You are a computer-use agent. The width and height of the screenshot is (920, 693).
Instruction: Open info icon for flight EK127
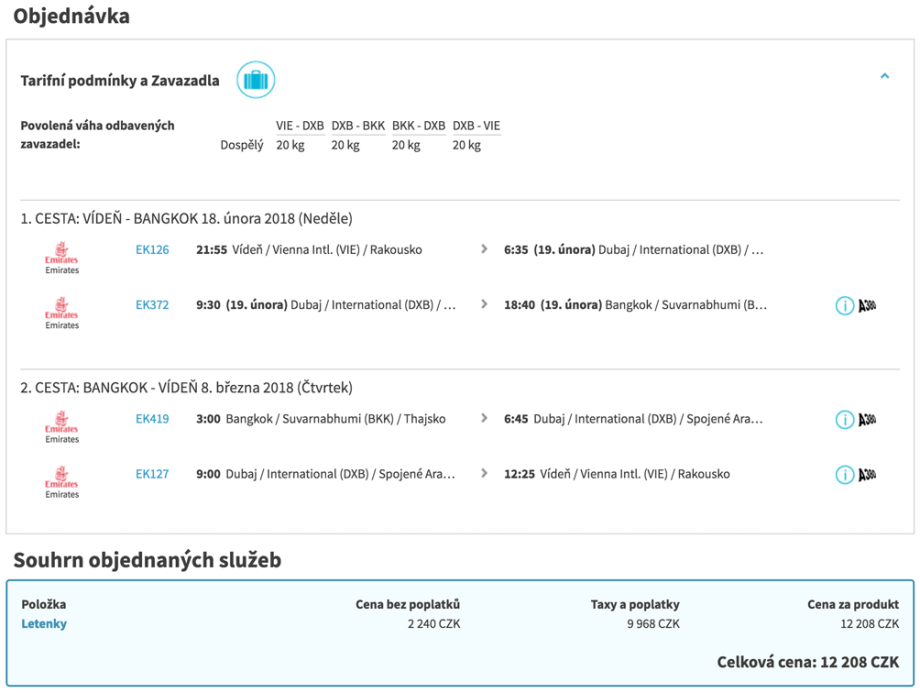pyautogui.click(x=845, y=474)
